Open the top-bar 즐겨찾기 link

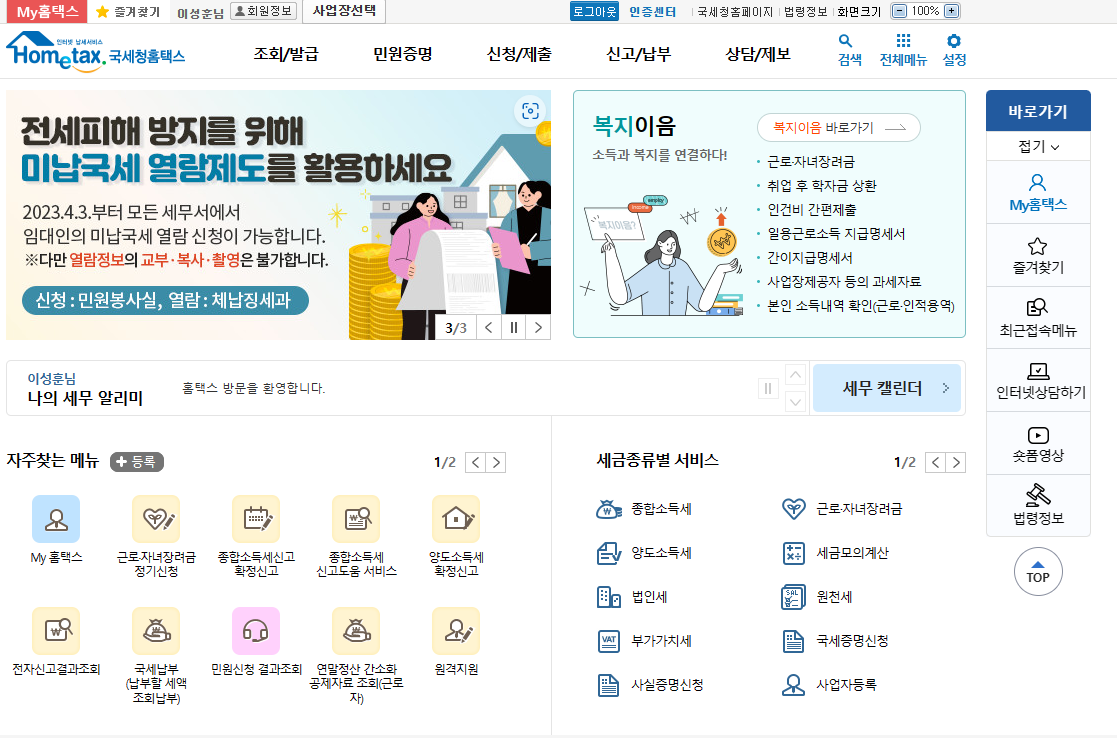(128, 12)
